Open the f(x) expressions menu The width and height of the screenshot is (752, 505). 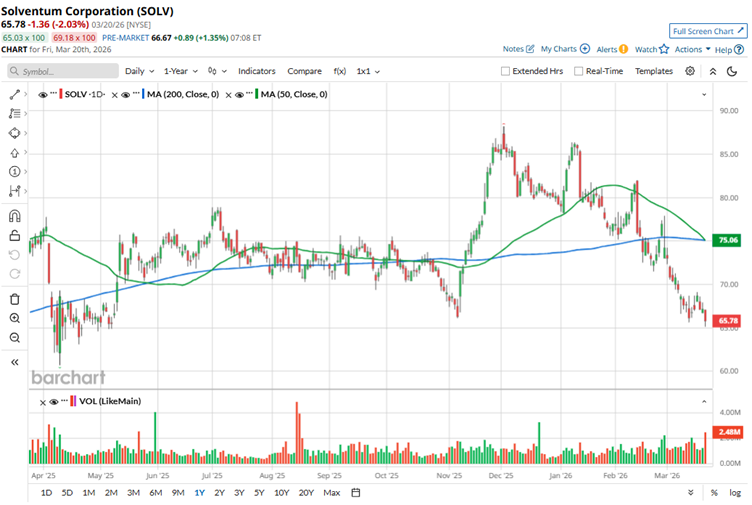pos(340,71)
